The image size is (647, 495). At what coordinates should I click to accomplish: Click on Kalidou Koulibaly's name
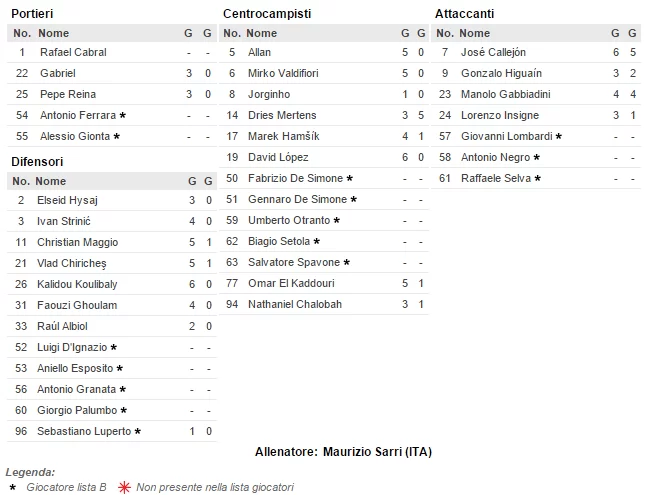pyautogui.click(x=77, y=284)
